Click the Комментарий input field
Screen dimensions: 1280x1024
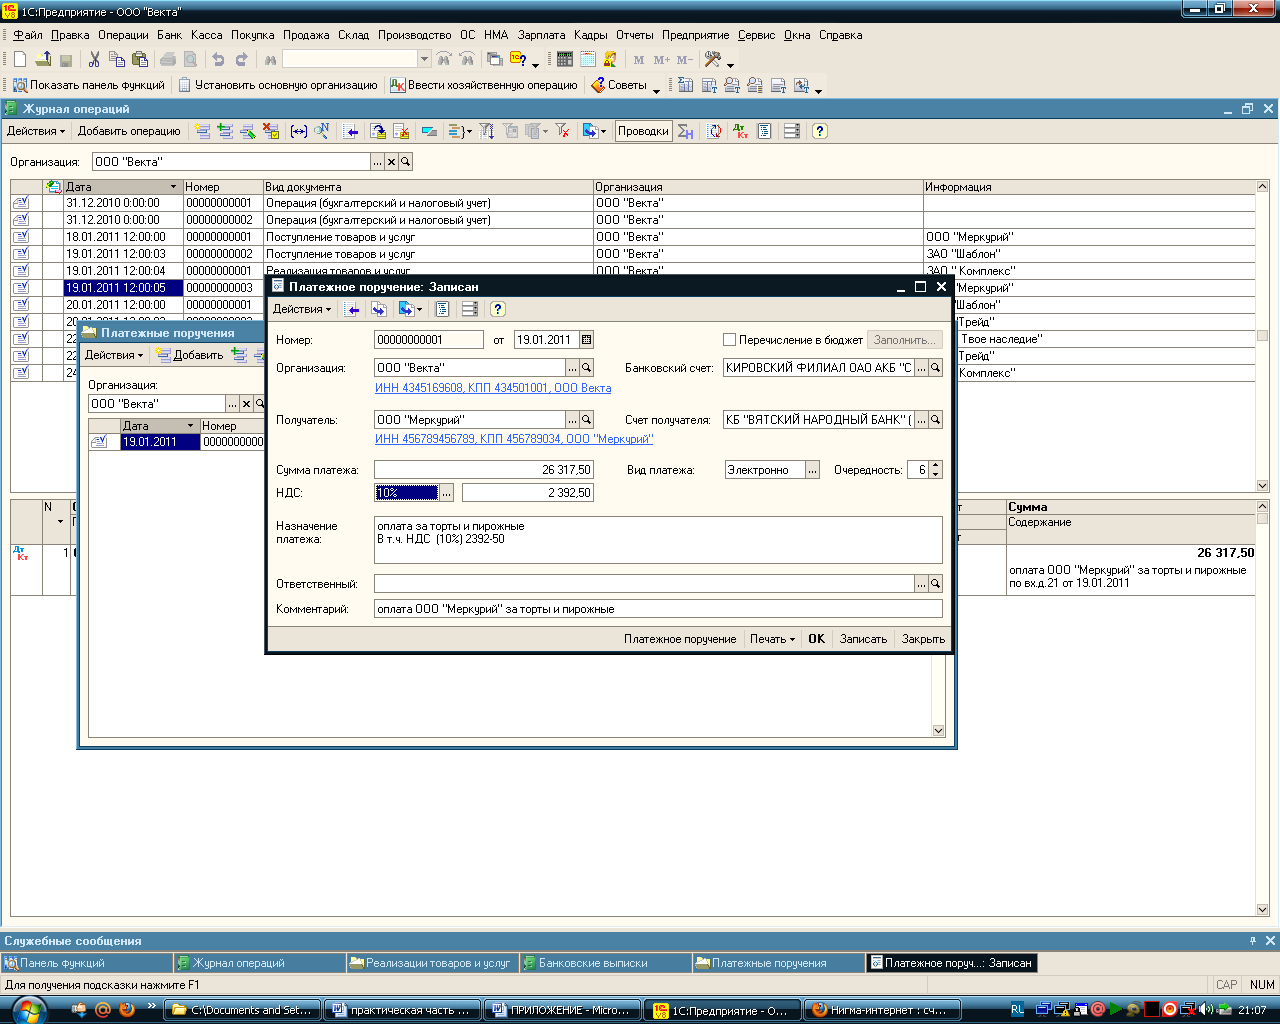pos(658,609)
